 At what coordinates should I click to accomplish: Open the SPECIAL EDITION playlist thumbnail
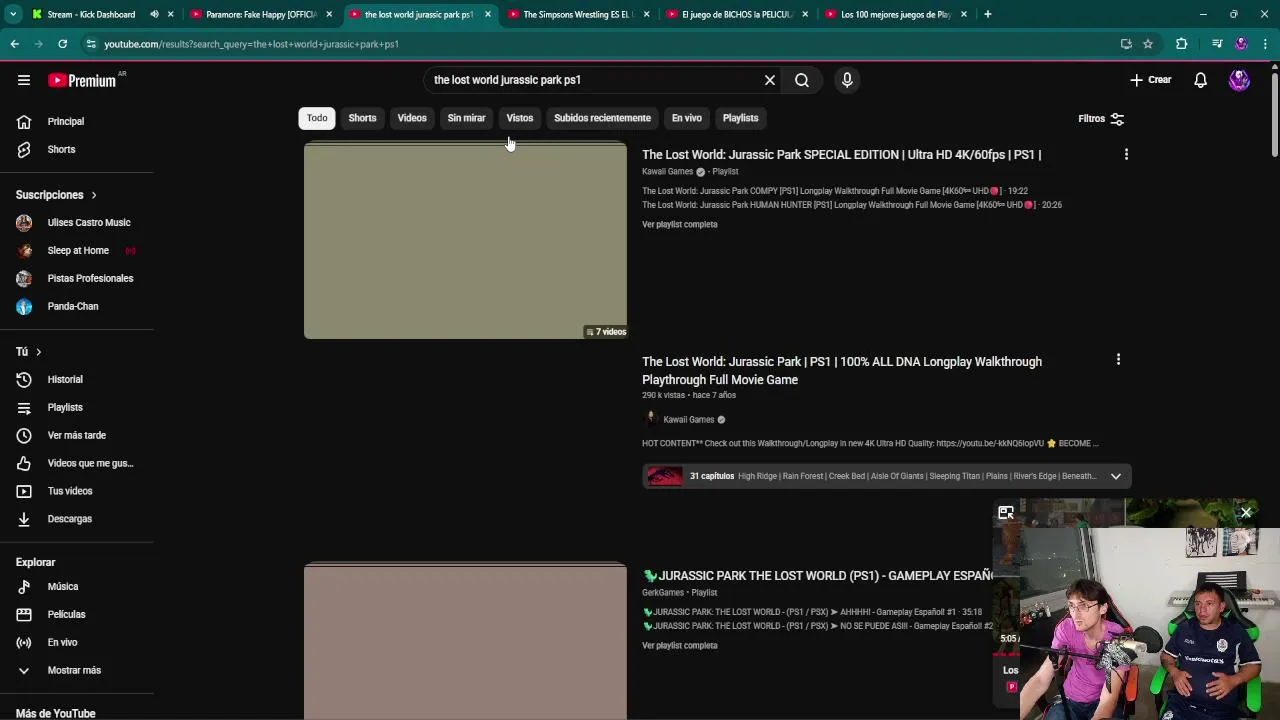(465, 240)
